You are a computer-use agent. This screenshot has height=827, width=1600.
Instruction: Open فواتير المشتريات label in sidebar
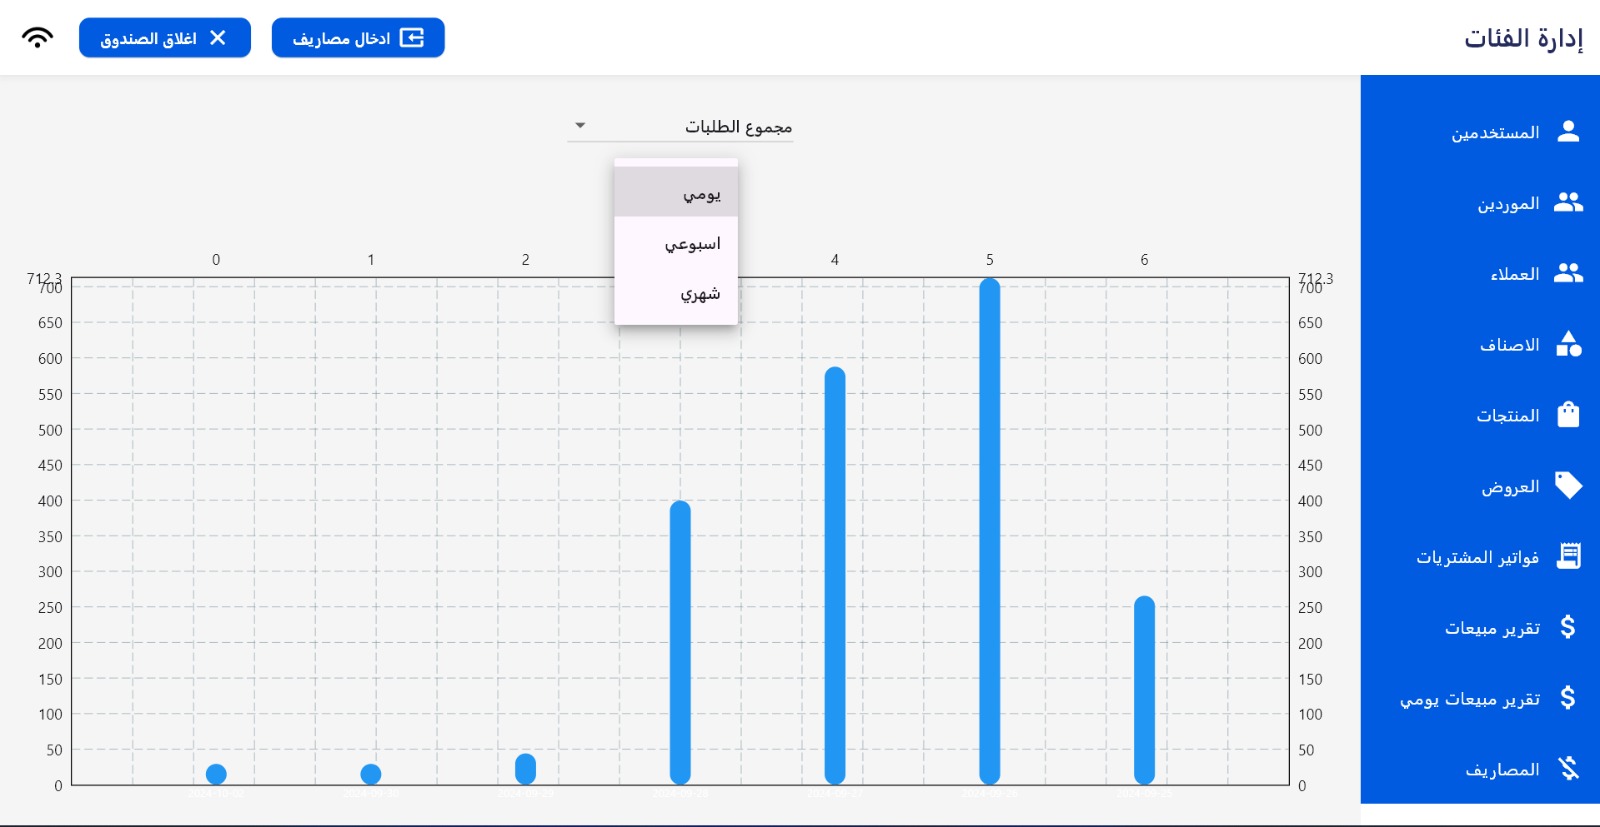pyautogui.click(x=1477, y=557)
